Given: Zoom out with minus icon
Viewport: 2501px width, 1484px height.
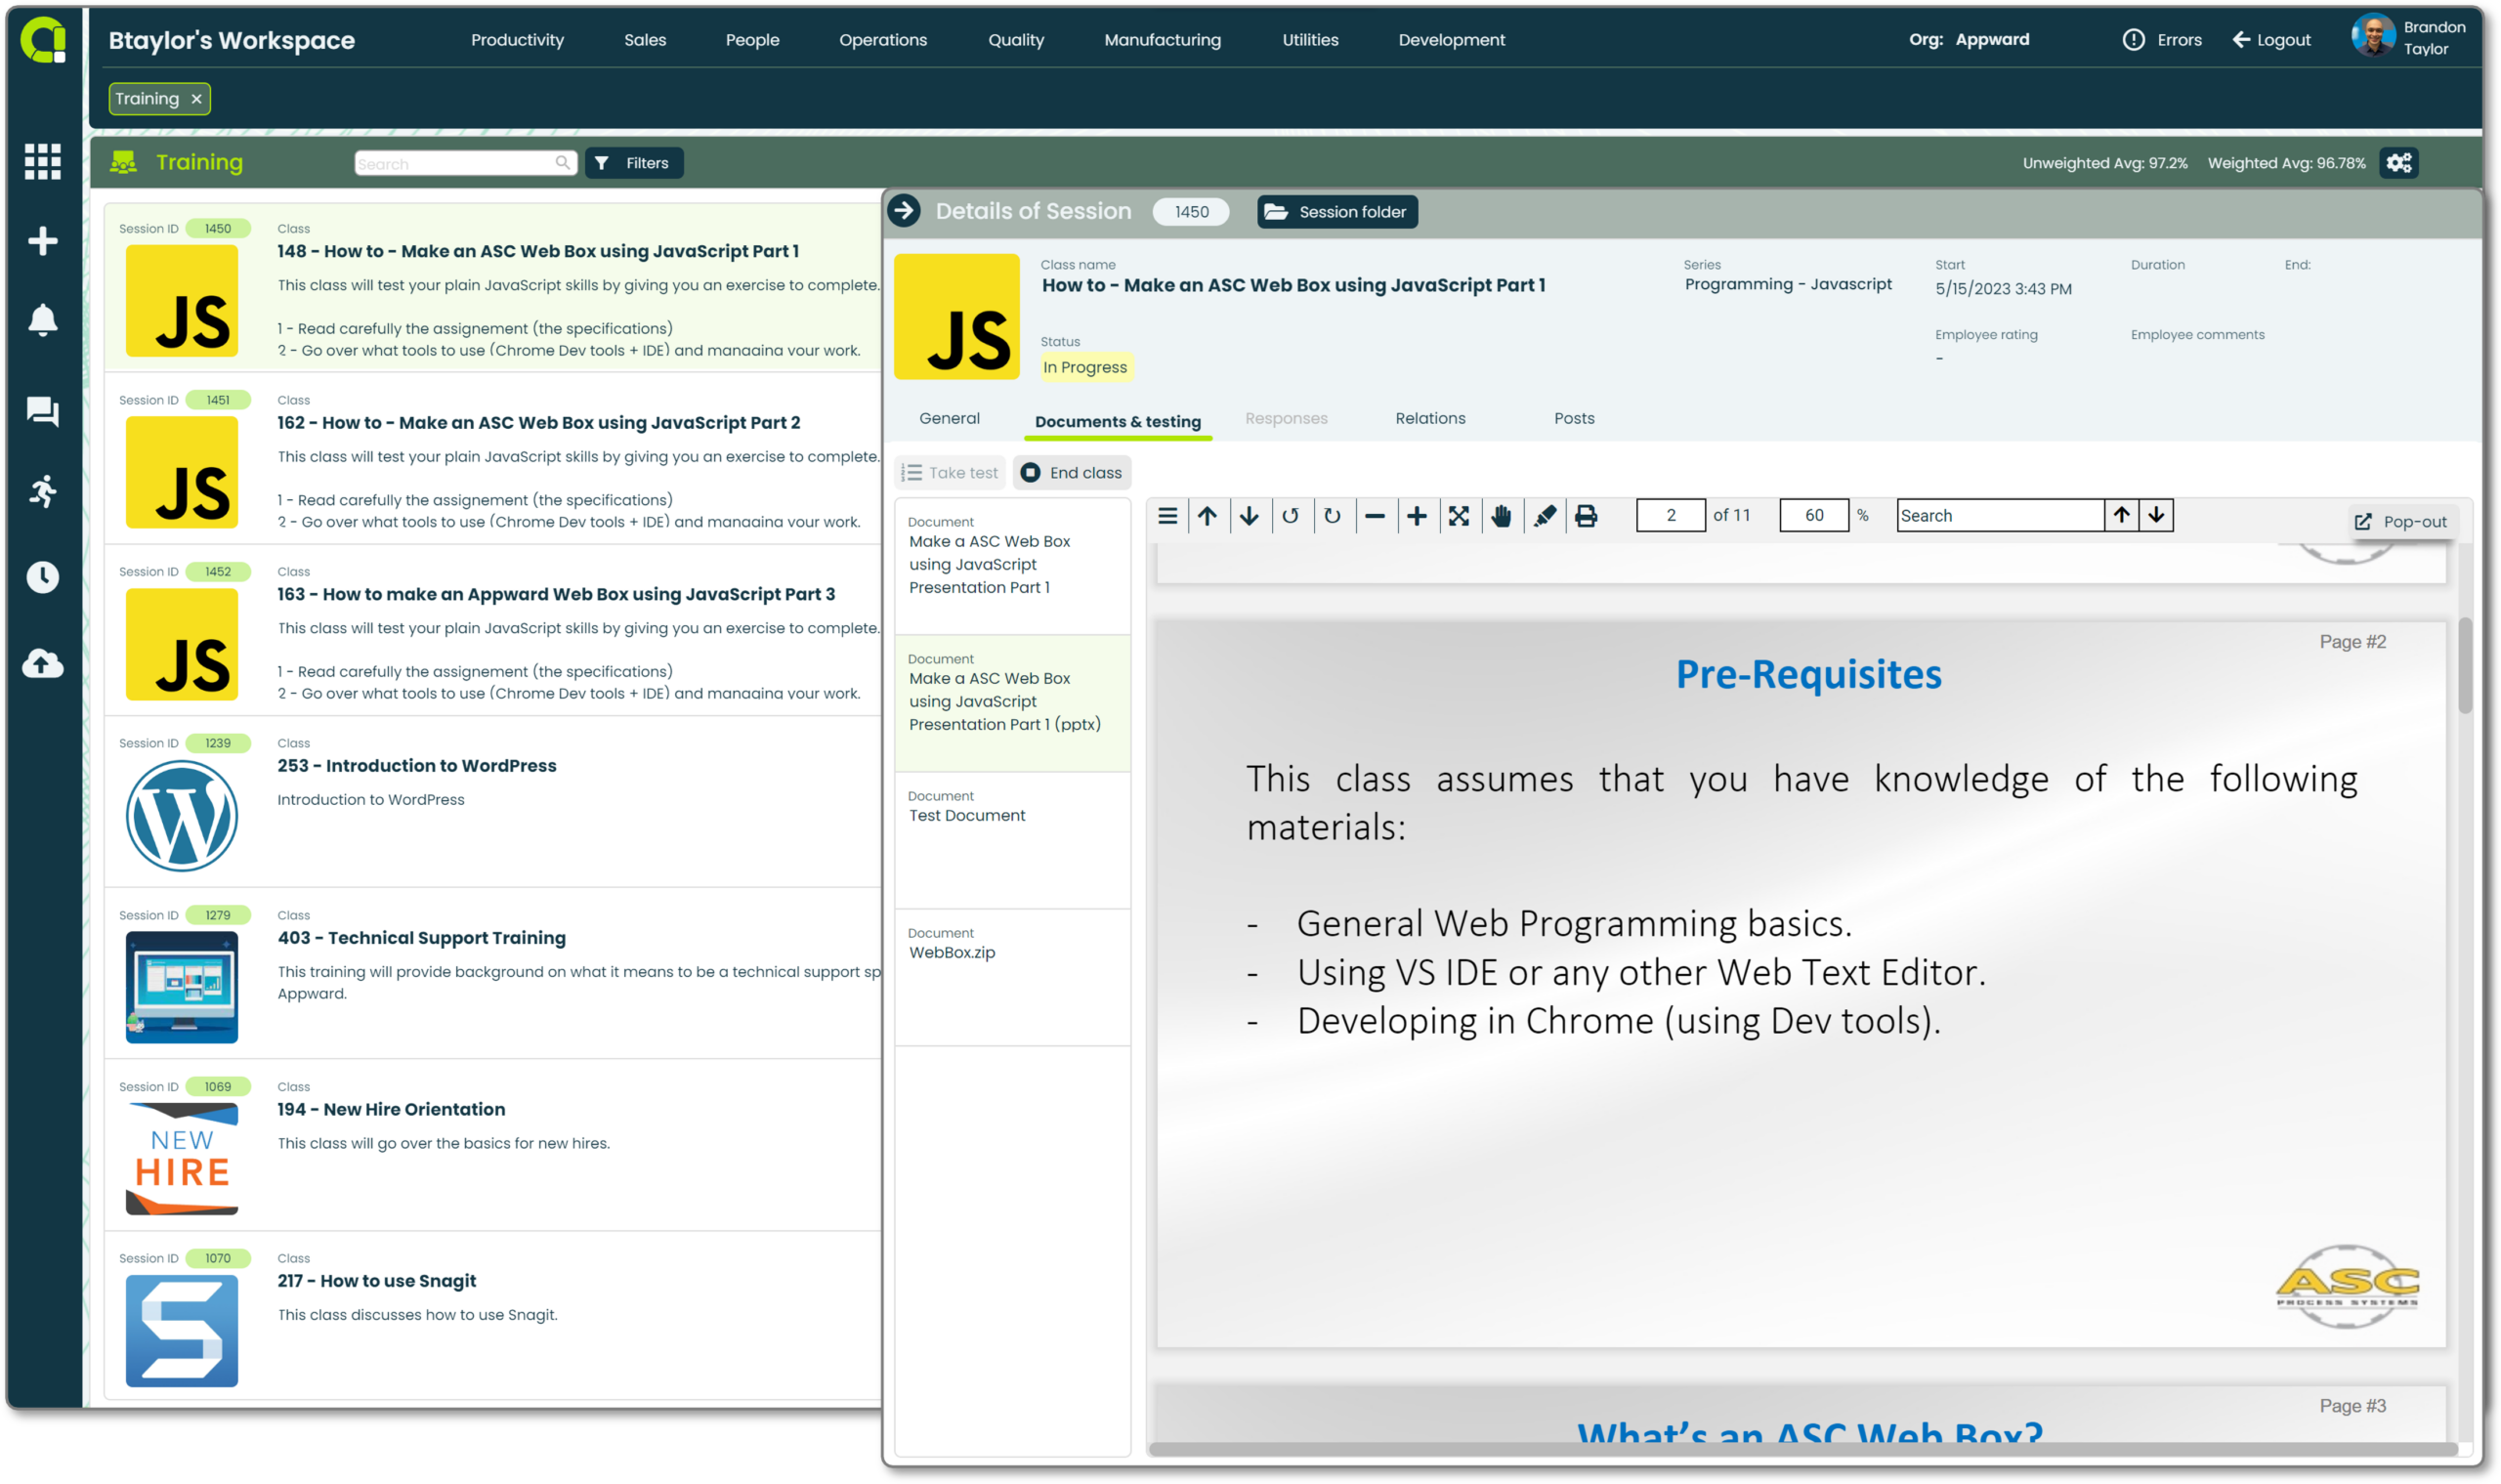Looking at the screenshot, I should 1375,516.
